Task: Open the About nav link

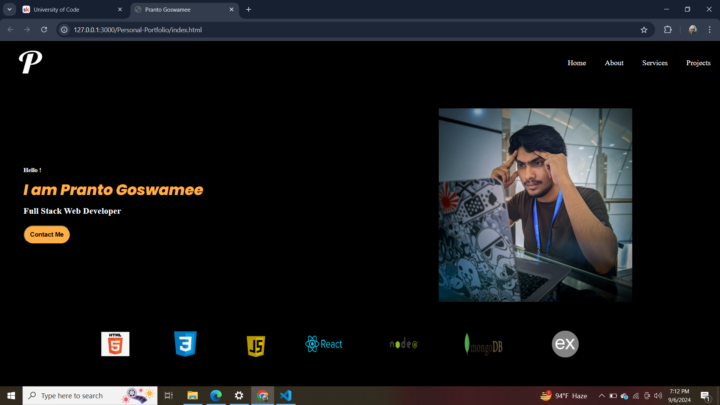Action: tap(614, 63)
